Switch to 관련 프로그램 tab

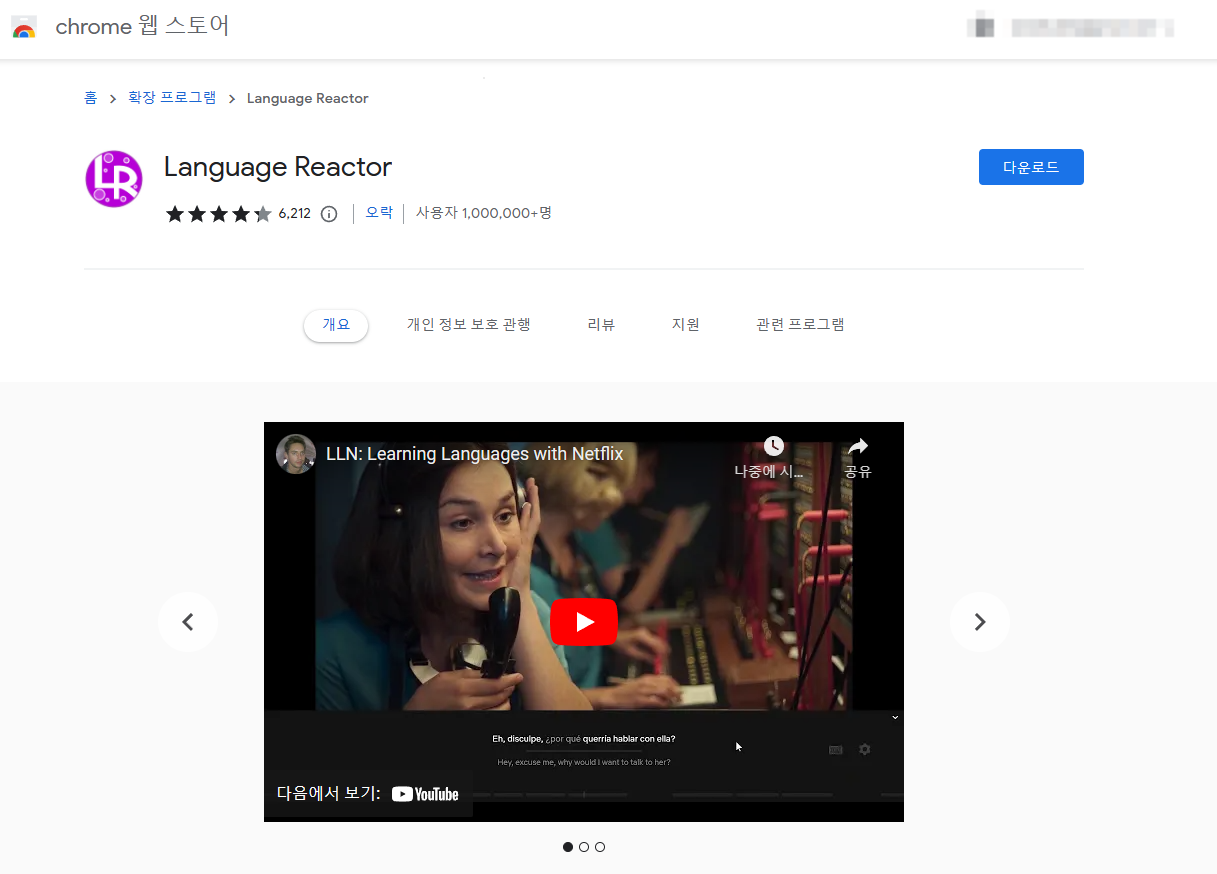(x=801, y=325)
